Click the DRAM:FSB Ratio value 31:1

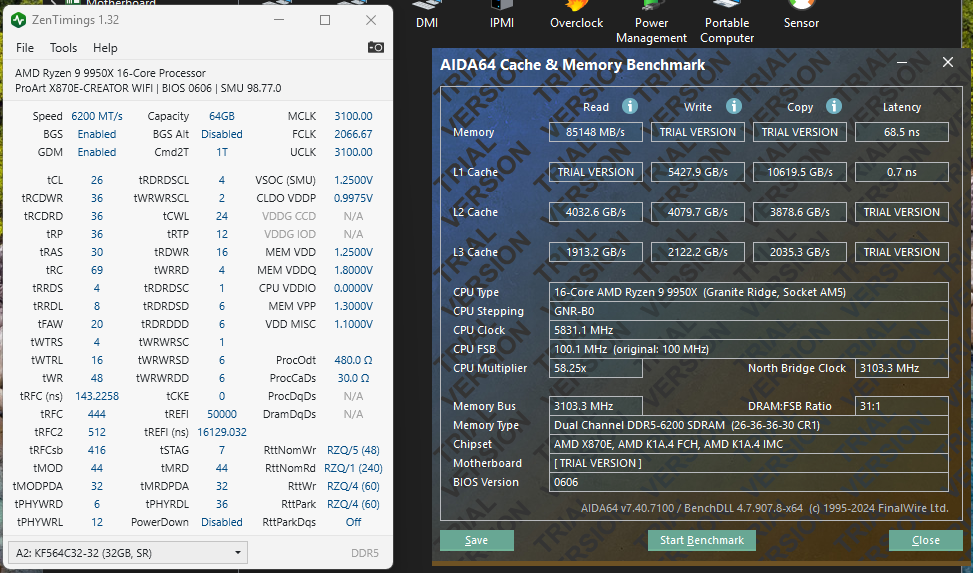click(x=902, y=406)
